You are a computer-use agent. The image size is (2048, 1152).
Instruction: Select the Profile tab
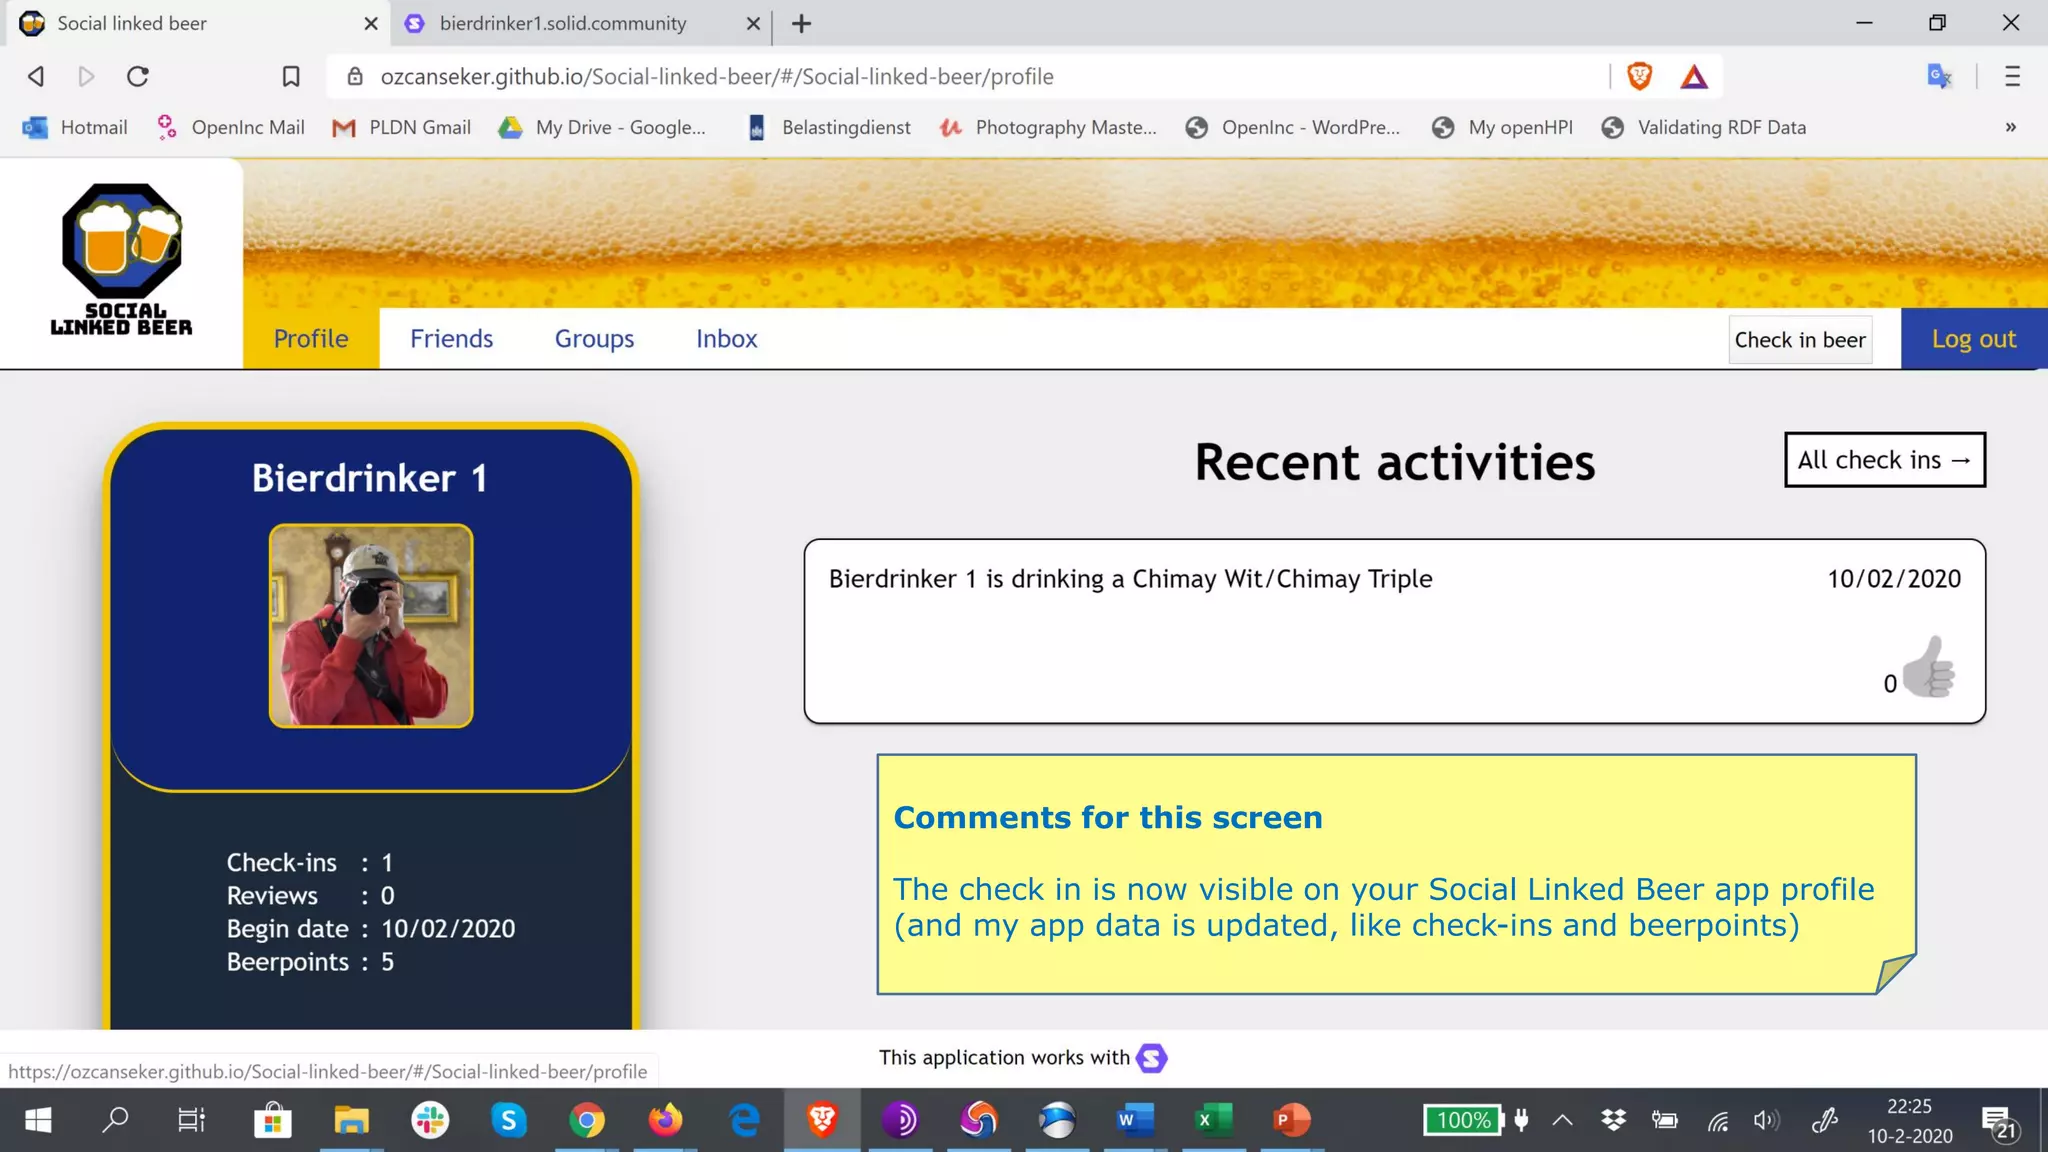[311, 338]
